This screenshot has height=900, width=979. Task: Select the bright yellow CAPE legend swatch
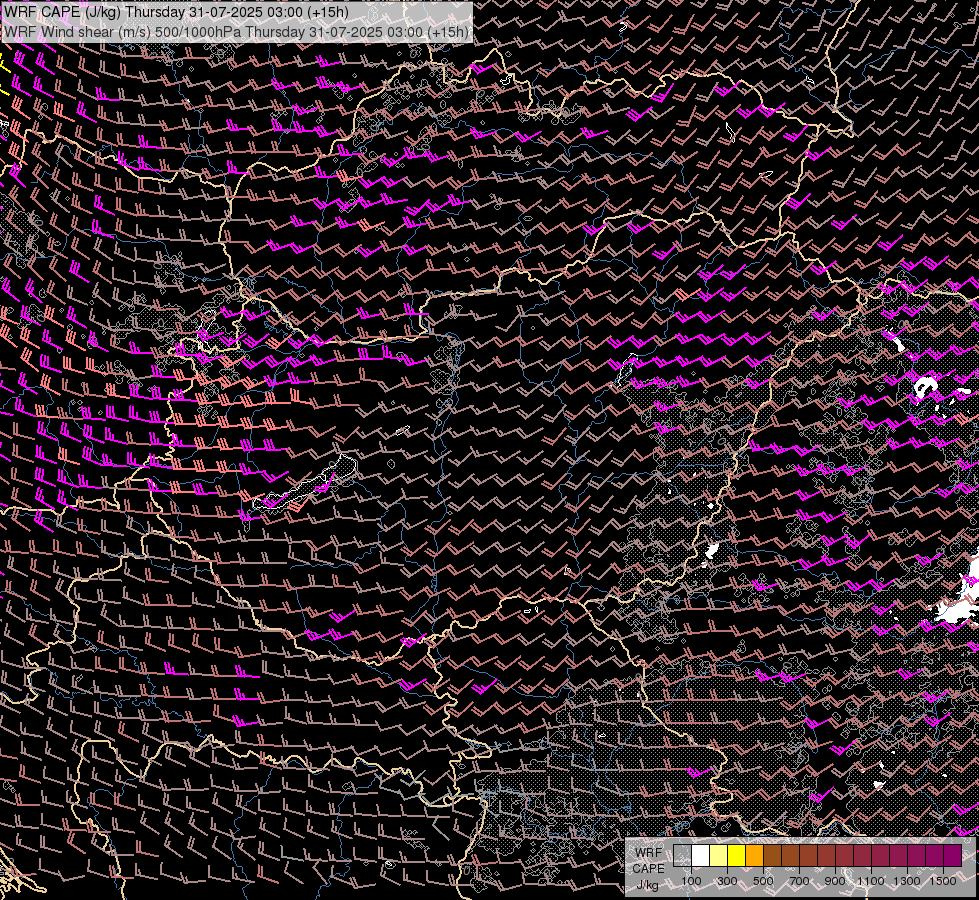tap(736, 855)
